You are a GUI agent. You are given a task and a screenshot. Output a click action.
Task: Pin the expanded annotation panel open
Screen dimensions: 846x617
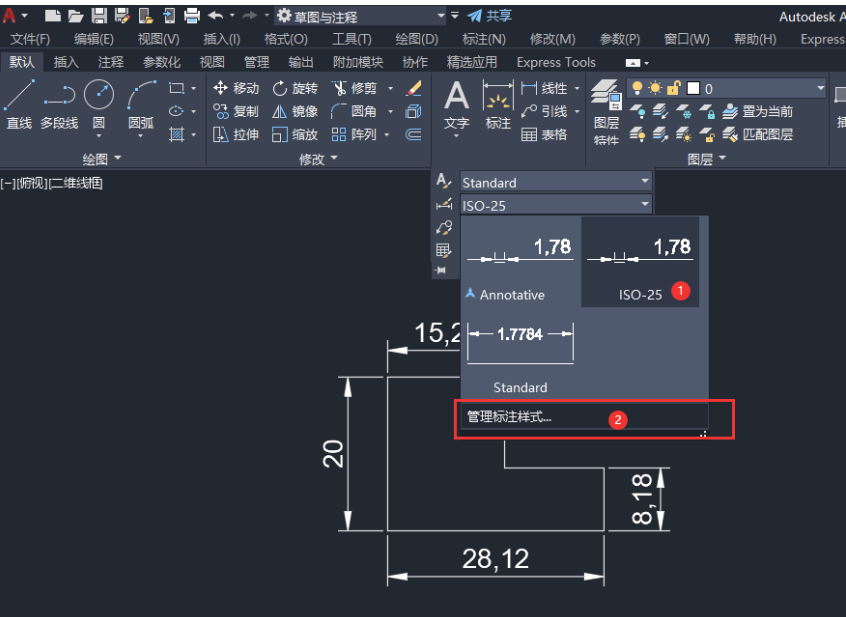441,270
